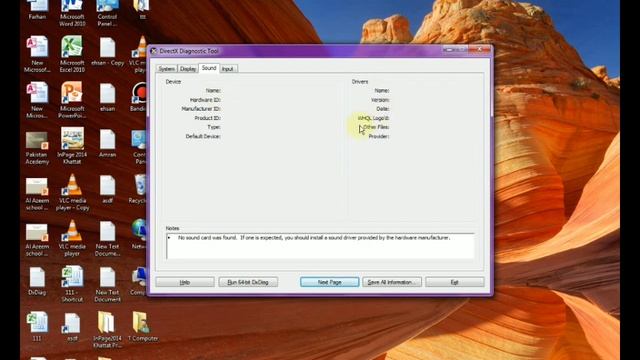This screenshot has height=360, width=640.
Task: Click the Product ID label
Action: tap(208, 118)
